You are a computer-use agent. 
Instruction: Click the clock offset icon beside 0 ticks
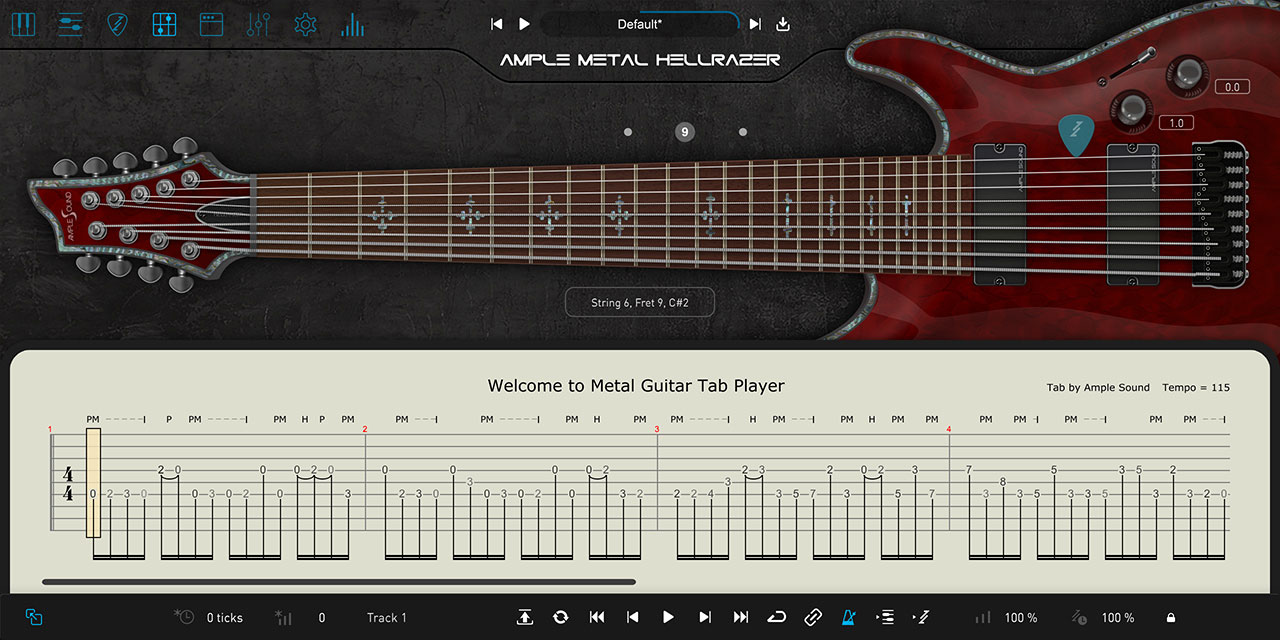(184, 617)
